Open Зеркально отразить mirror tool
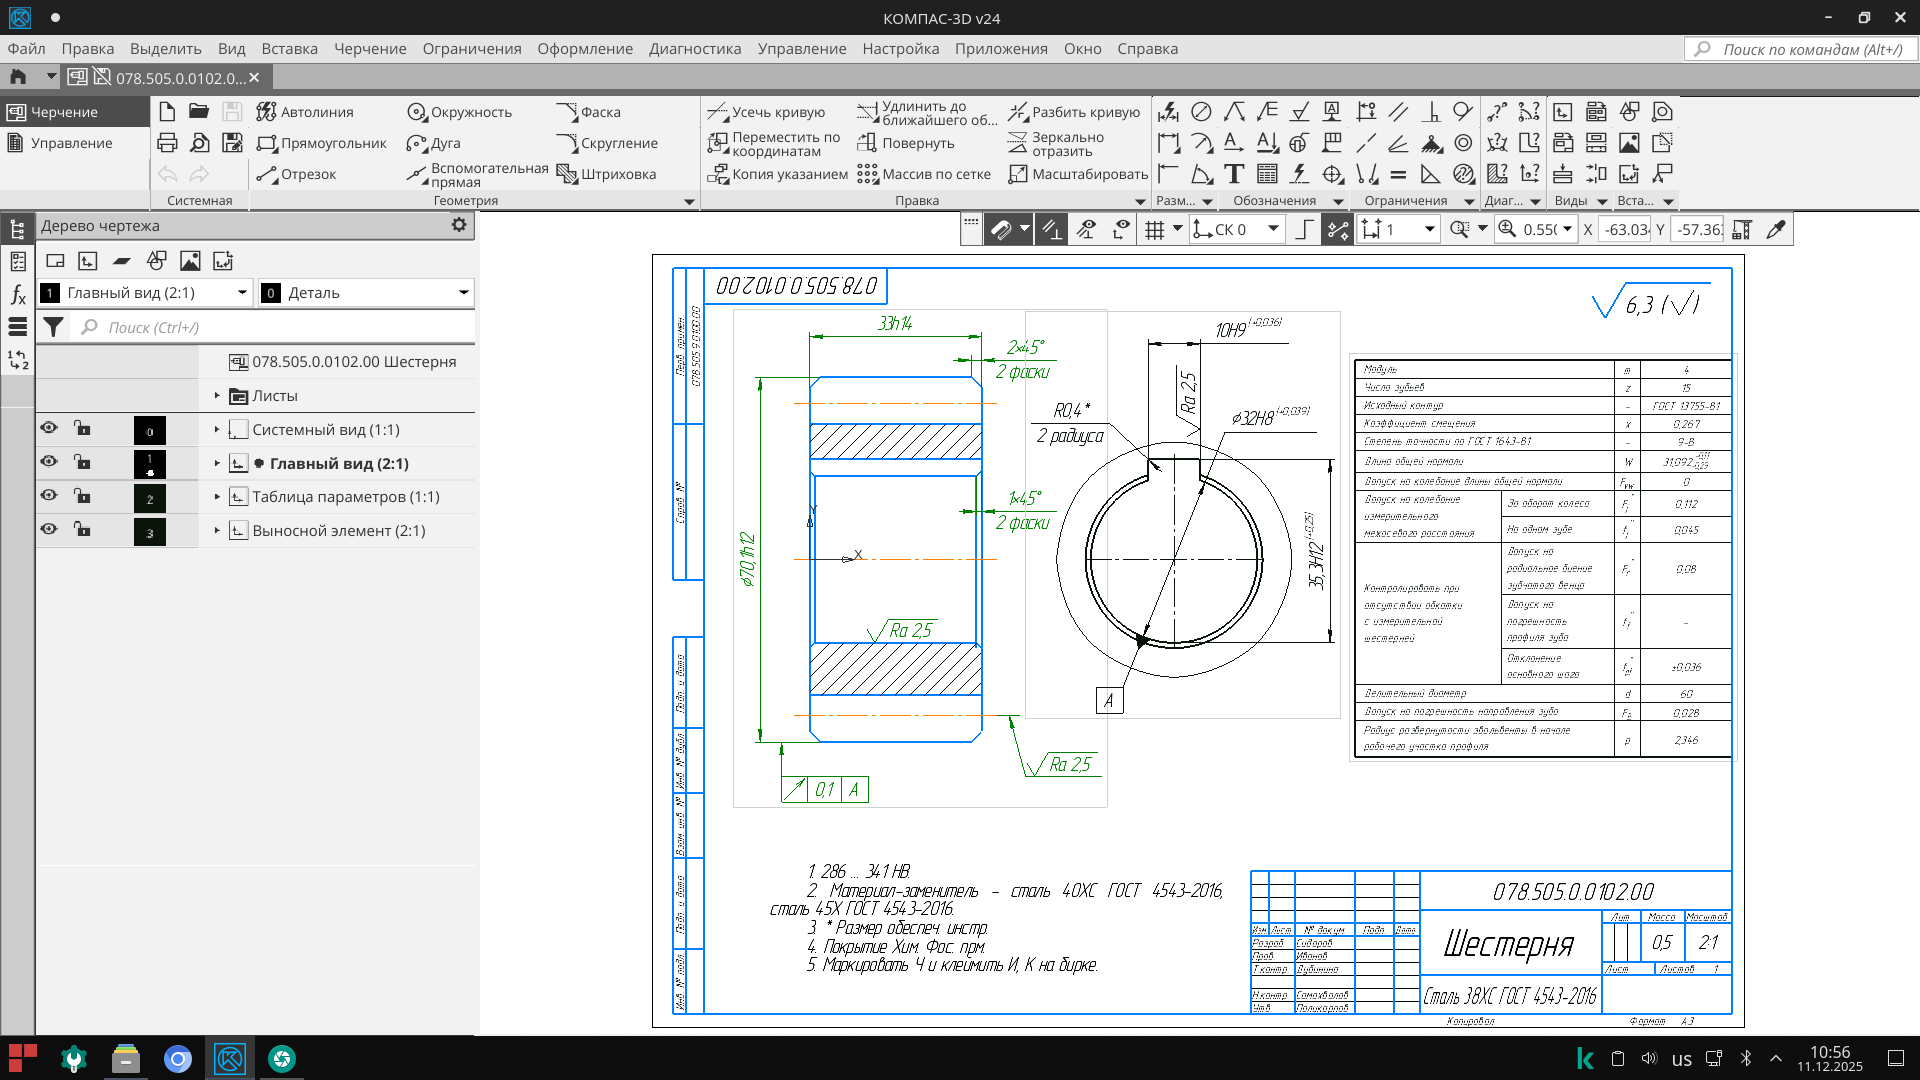The width and height of the screenshot is (1920, 1080). tap(1057, 144)
